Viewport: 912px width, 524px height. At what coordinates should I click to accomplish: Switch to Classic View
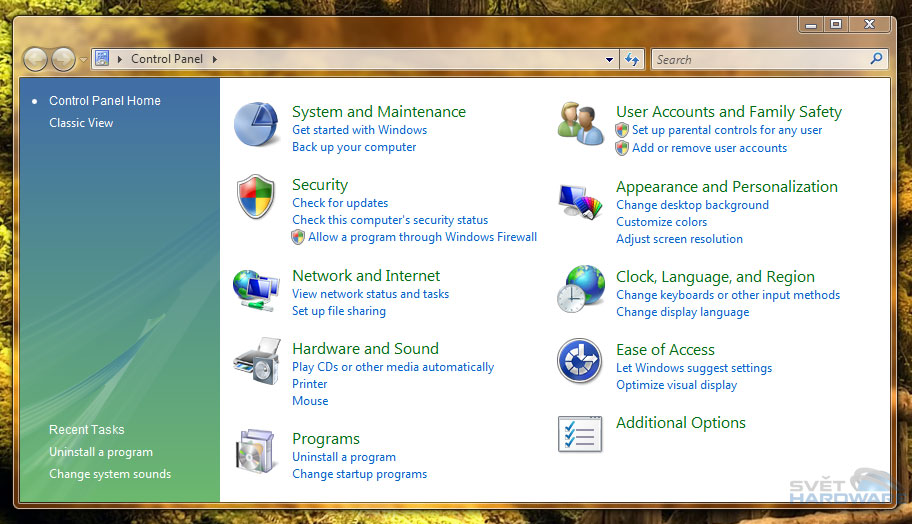(81, 123)
